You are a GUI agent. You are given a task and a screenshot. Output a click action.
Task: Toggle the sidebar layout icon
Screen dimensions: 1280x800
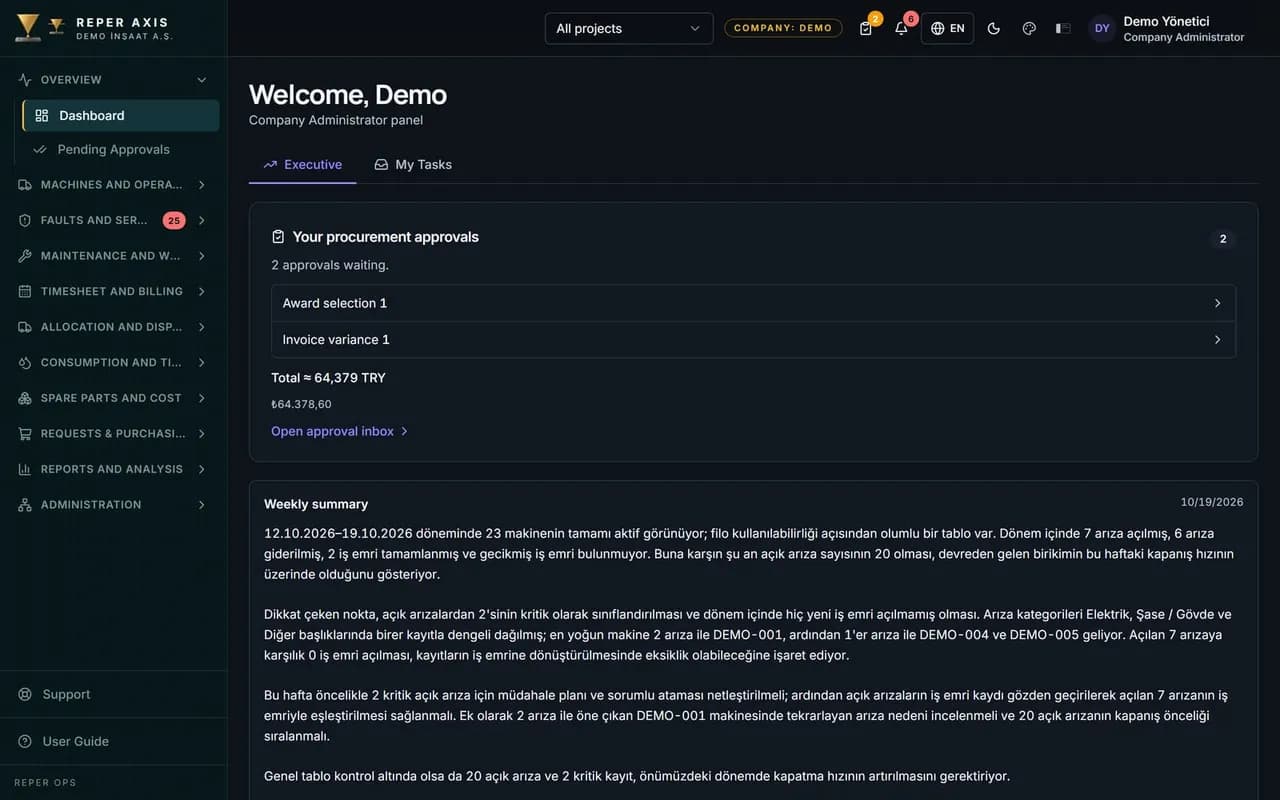click(x=1063, y=28)
